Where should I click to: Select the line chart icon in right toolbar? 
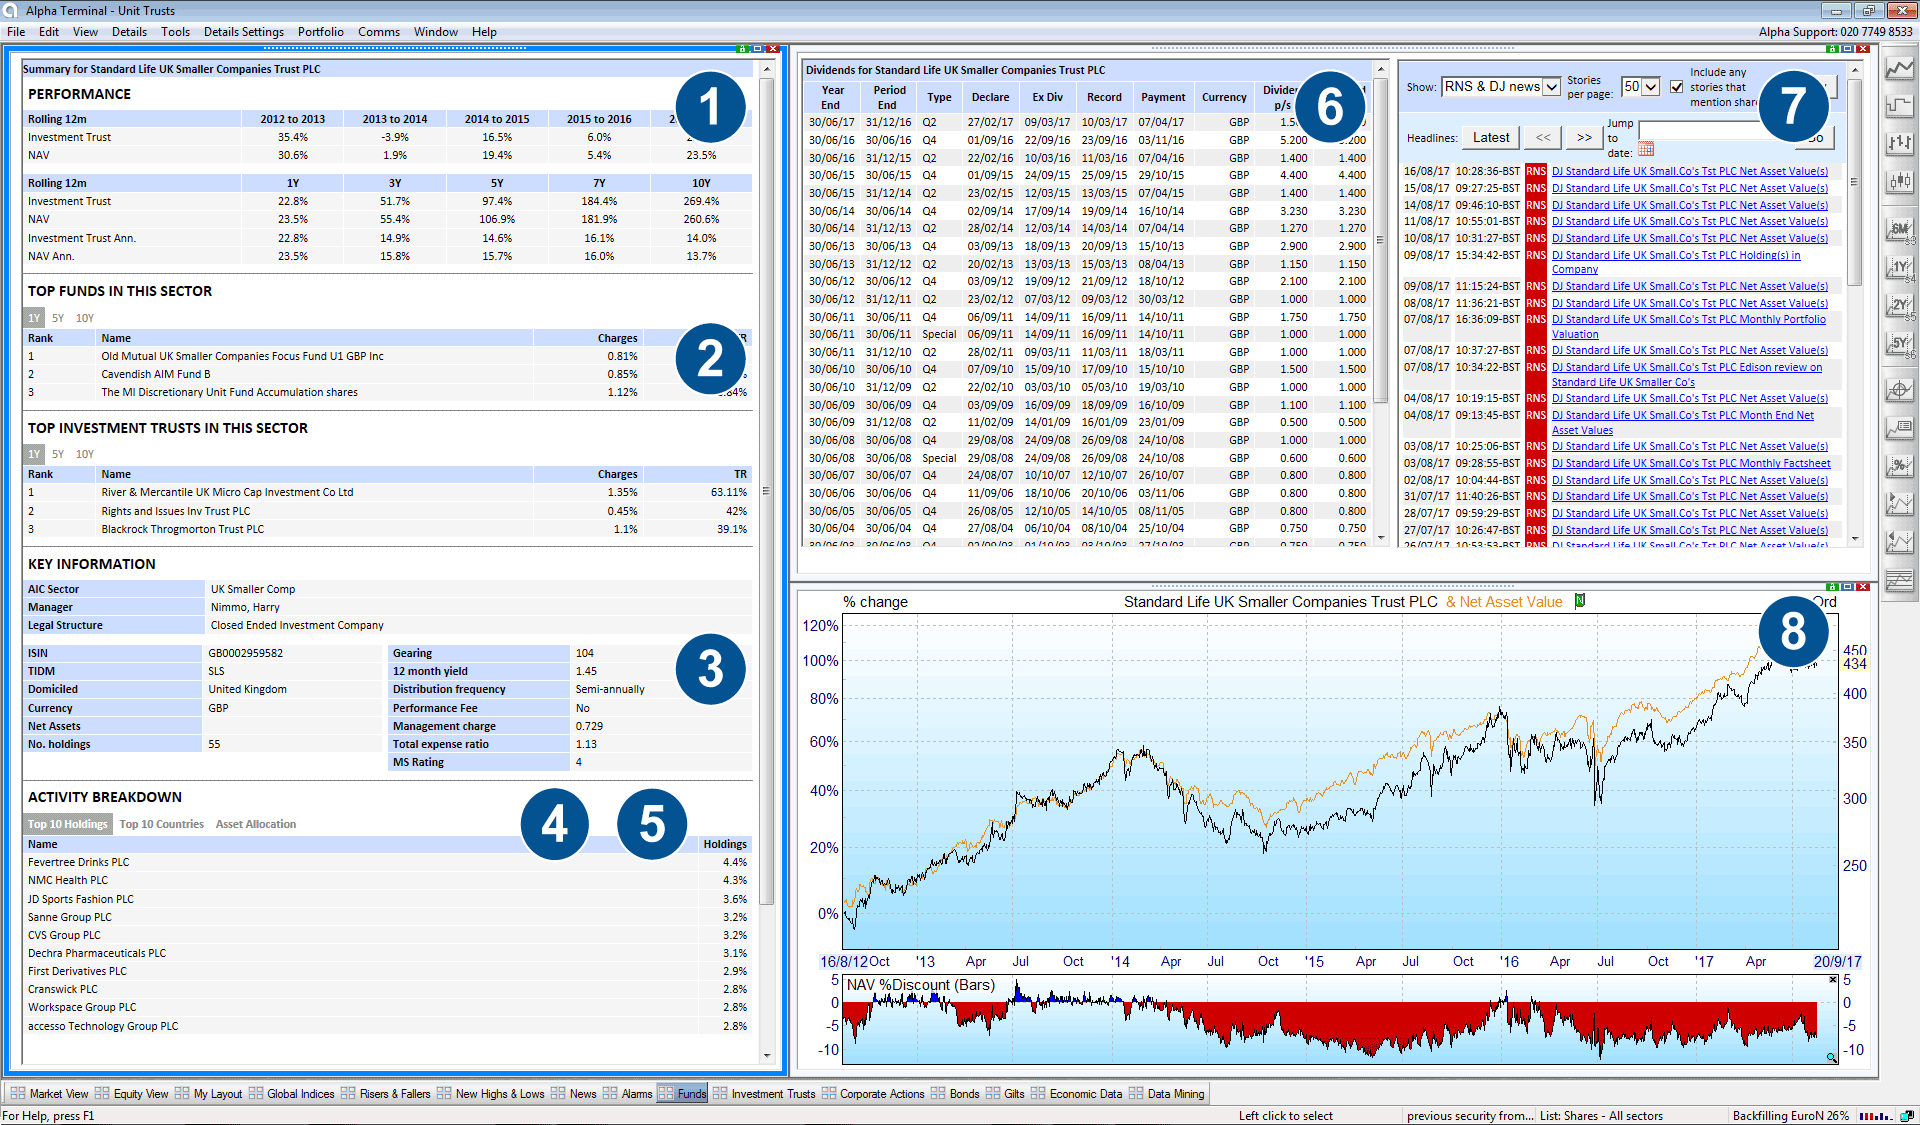coord(1899,69)
